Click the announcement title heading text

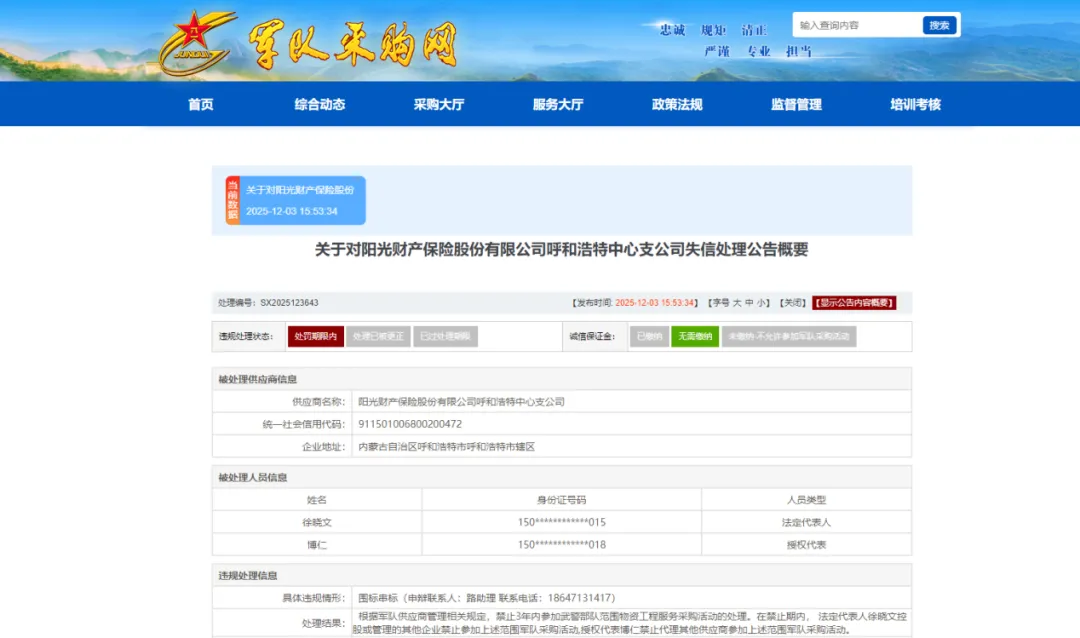(561, 249)
